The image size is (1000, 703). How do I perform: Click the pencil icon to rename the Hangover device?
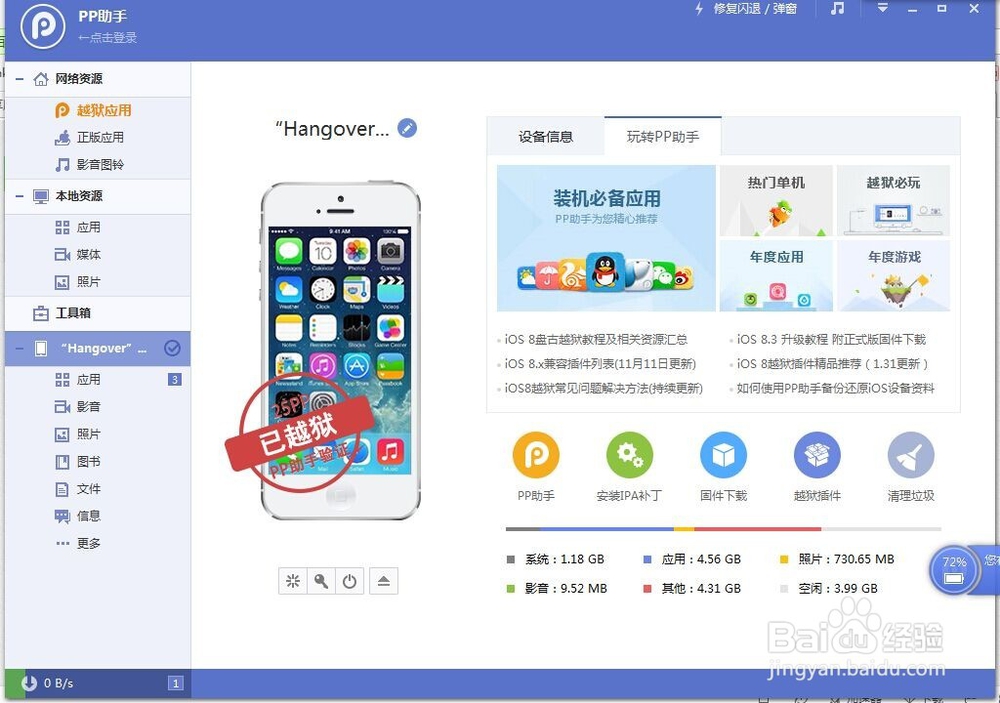tap(407, 128)
